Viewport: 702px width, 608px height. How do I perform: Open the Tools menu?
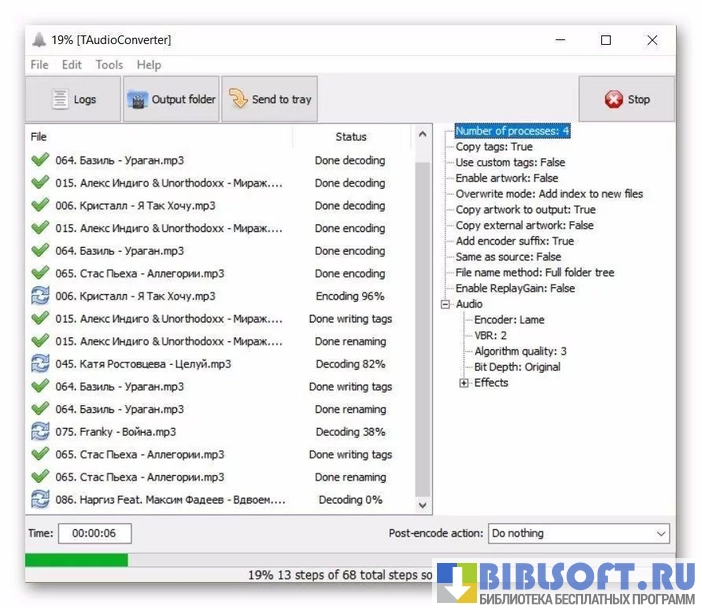(x=109, y=65)
